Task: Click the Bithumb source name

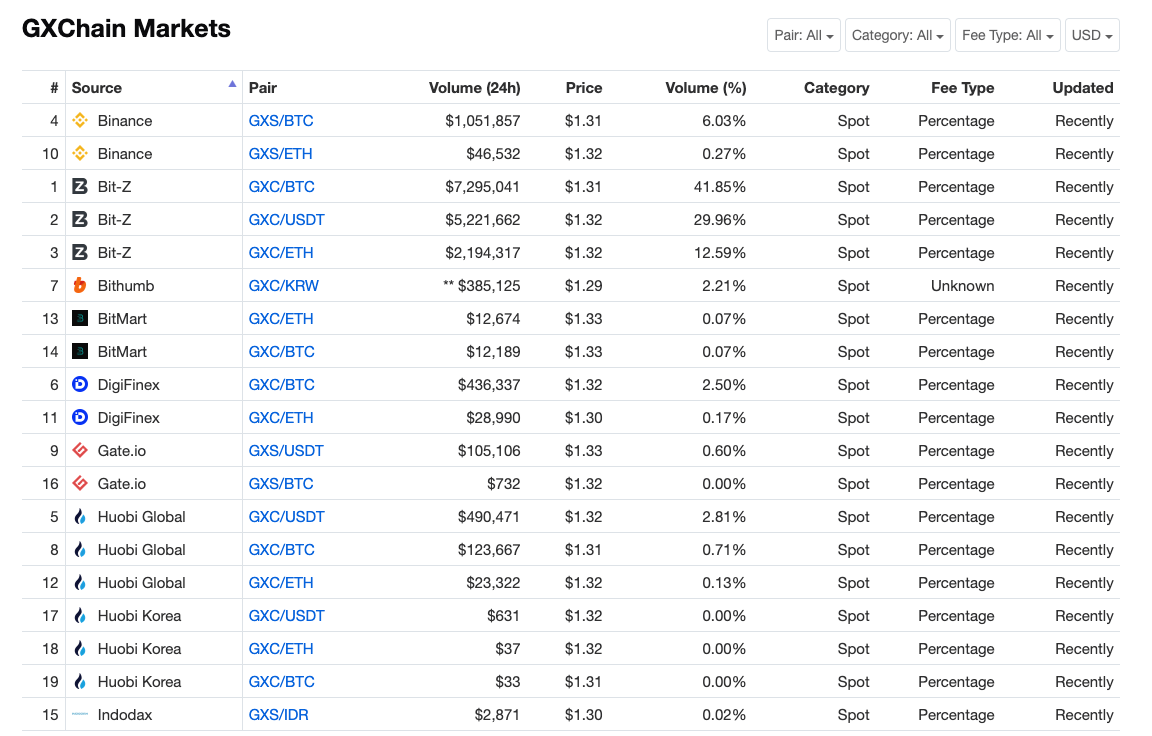Action: [x=126, y=286]
